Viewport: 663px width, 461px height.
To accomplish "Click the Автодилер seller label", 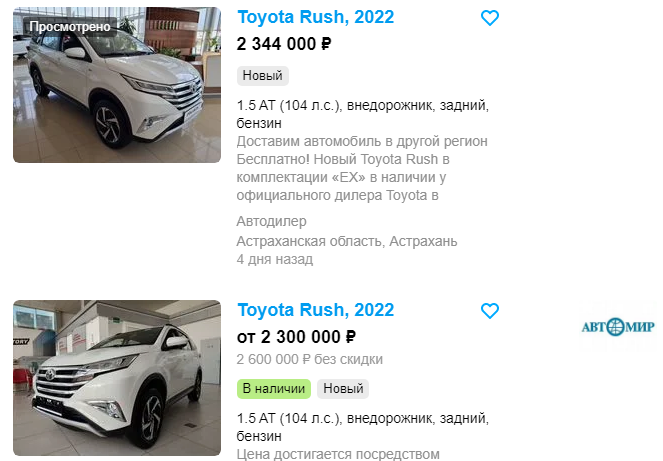I will coord(271,221).
